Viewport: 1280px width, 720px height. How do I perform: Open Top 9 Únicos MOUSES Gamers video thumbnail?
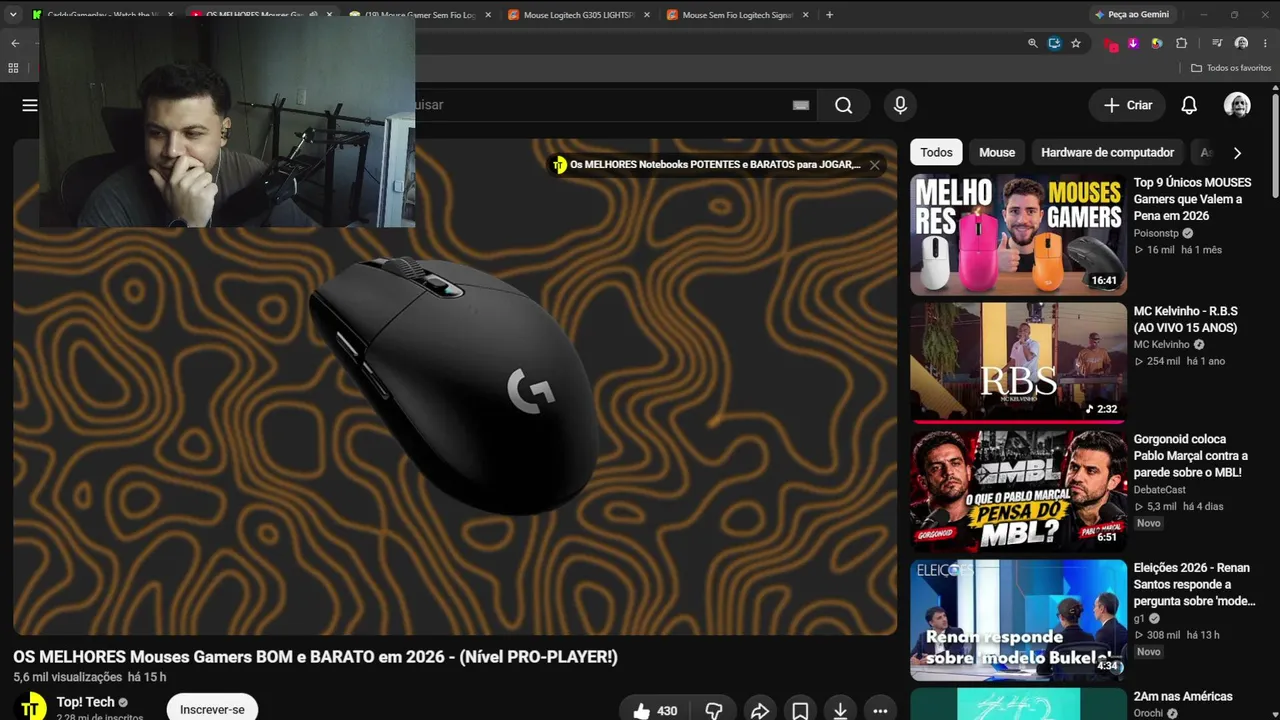point(1018,235)
